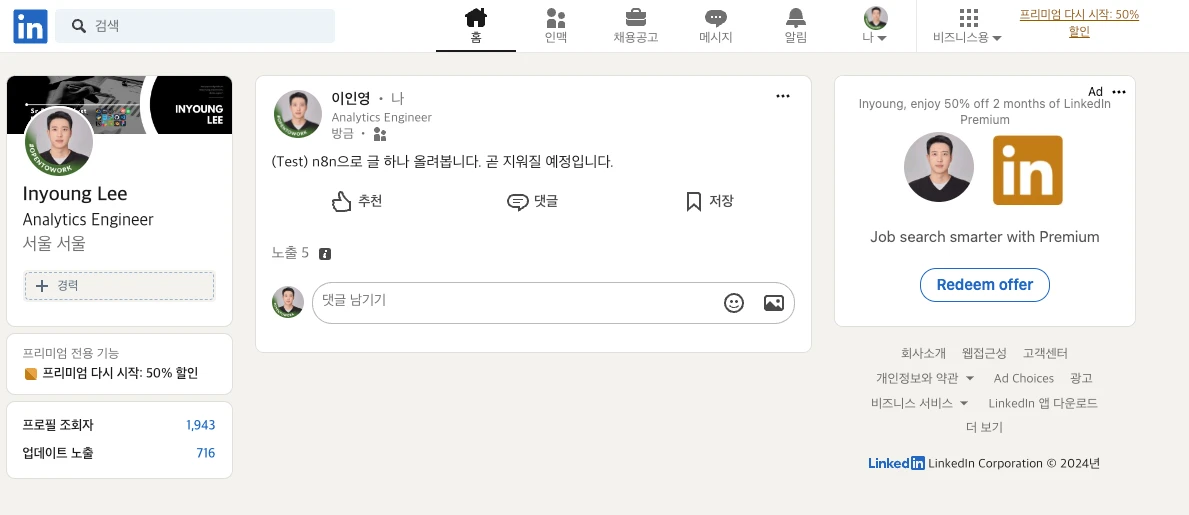Add 경력 to the profile
1189x515 pixels.
click(x=119, y=286)
